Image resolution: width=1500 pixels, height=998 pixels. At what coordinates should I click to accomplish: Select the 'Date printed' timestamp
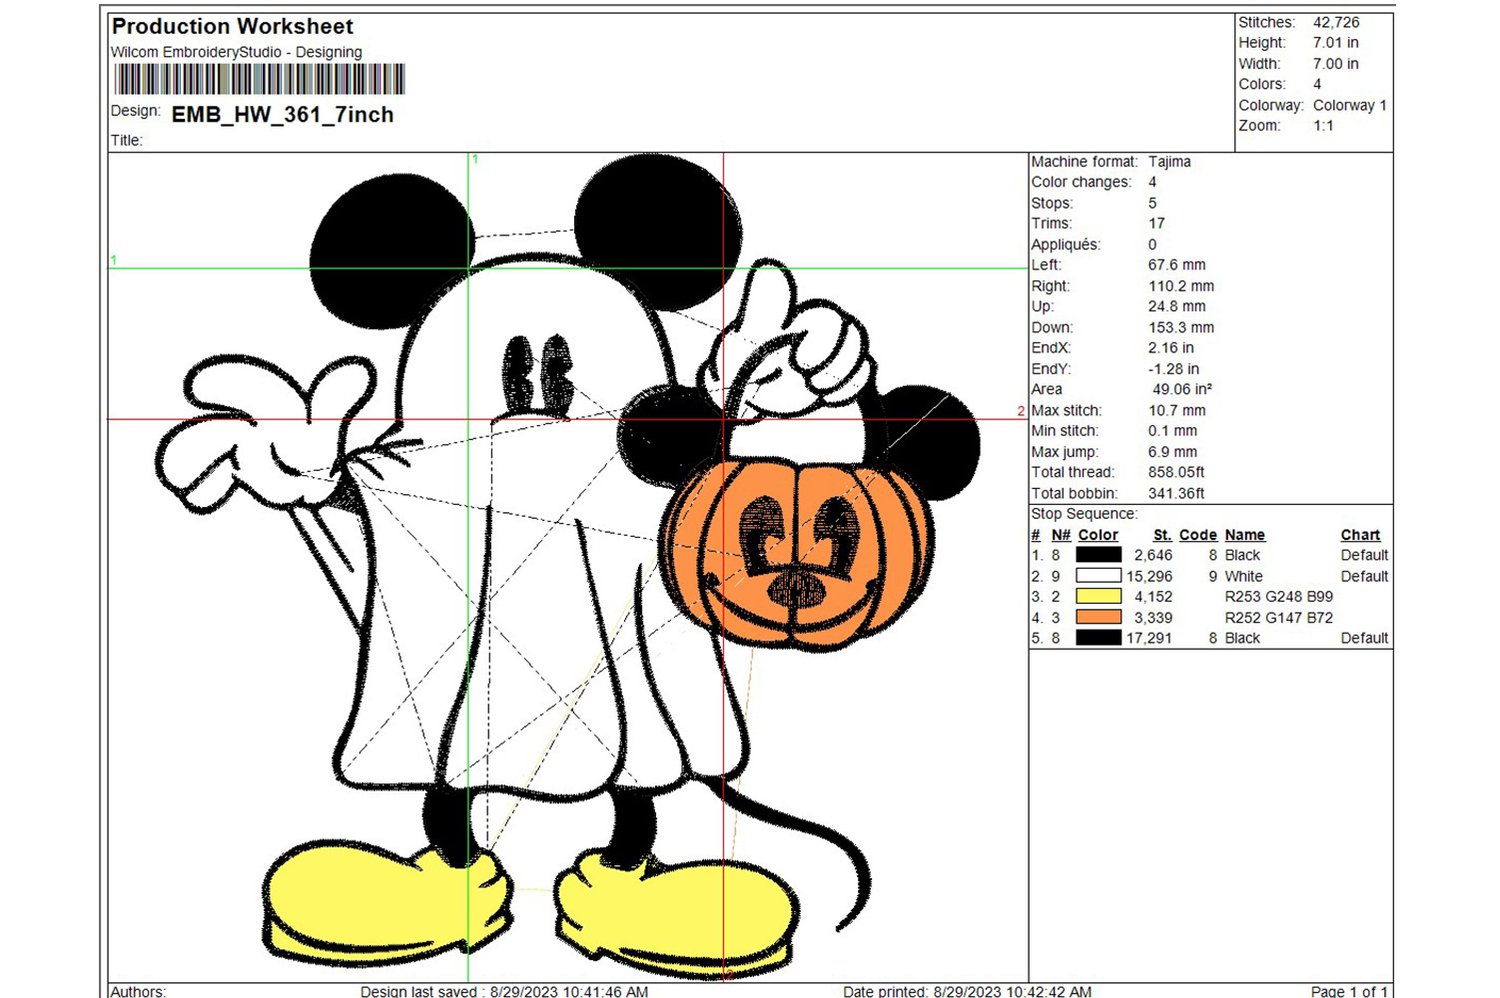tap(967, 991)
